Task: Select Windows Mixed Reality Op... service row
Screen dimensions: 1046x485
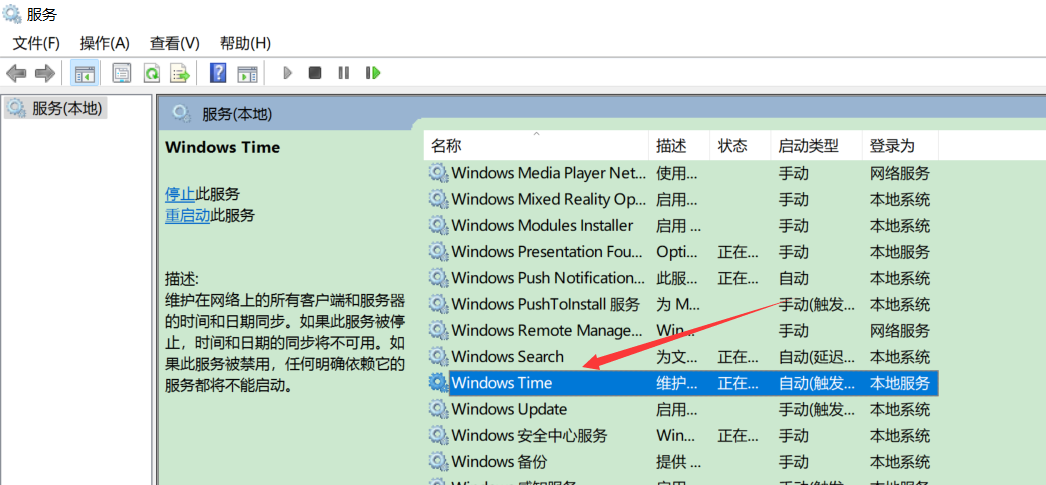Action: 681,199
